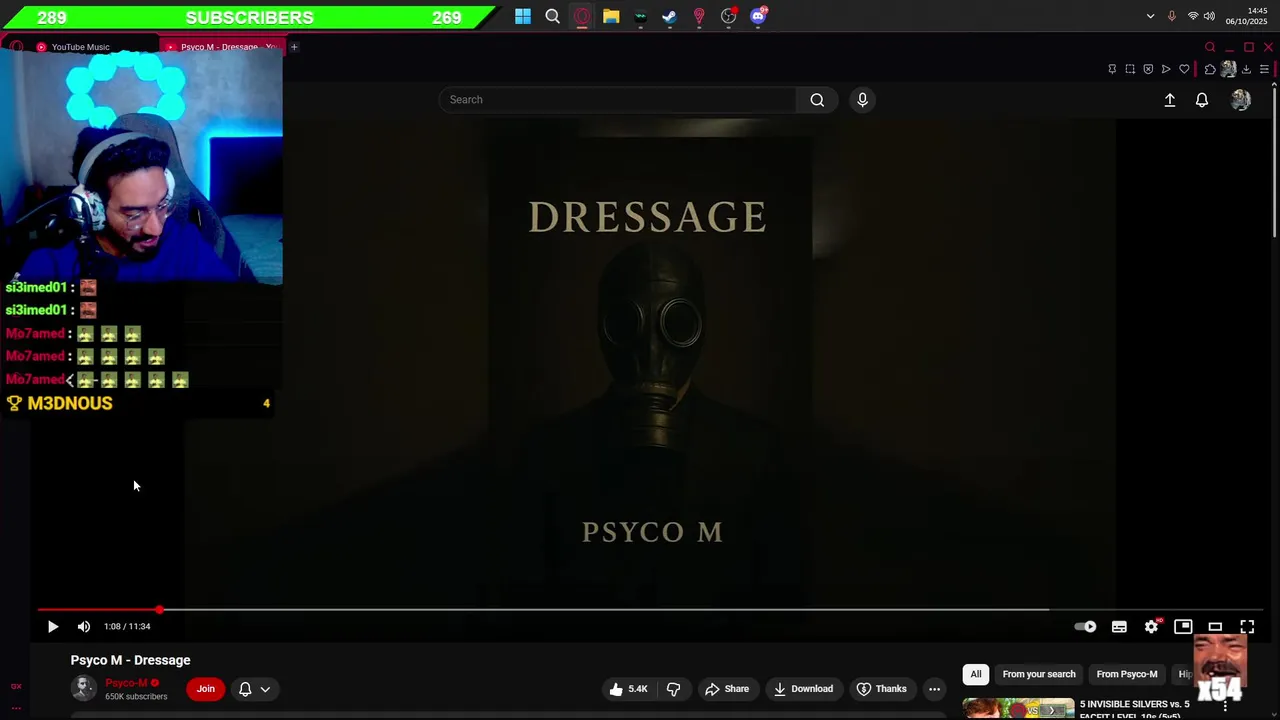Open the browser extensions cube icon
Screen dimensions: 1280x720
pyautogui.click(x=1210, y=69)
